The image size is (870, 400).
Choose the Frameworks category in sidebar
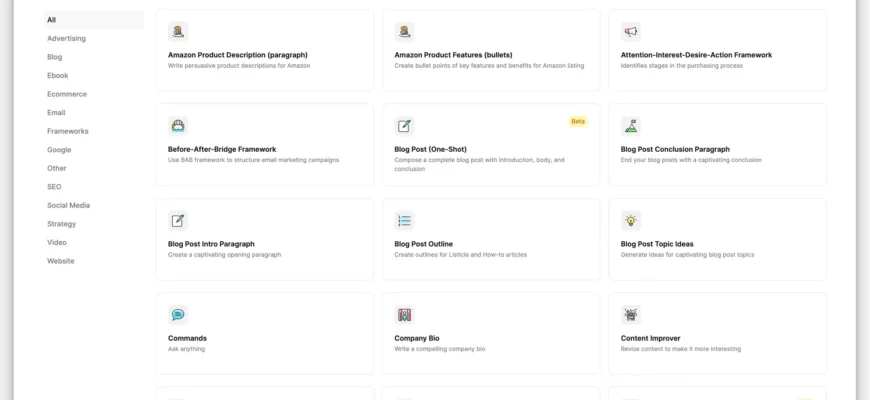click(68, 131)
